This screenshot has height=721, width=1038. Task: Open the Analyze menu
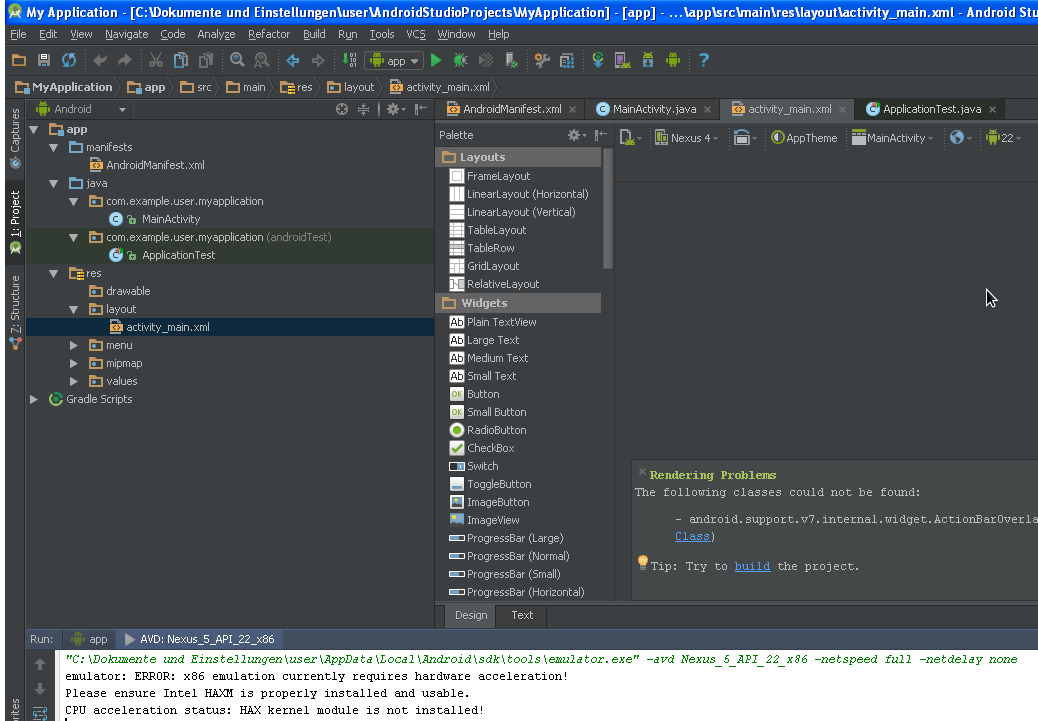216,34
